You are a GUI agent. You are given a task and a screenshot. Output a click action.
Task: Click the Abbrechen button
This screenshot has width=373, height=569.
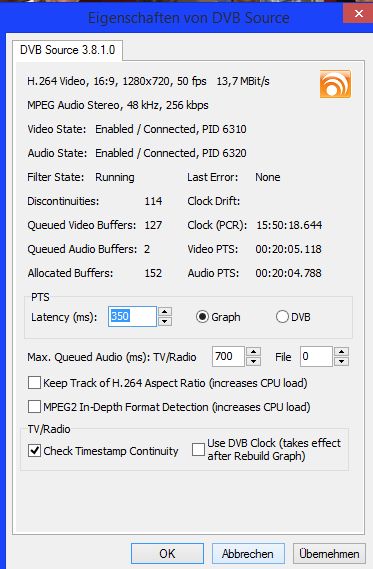[248, 553]
